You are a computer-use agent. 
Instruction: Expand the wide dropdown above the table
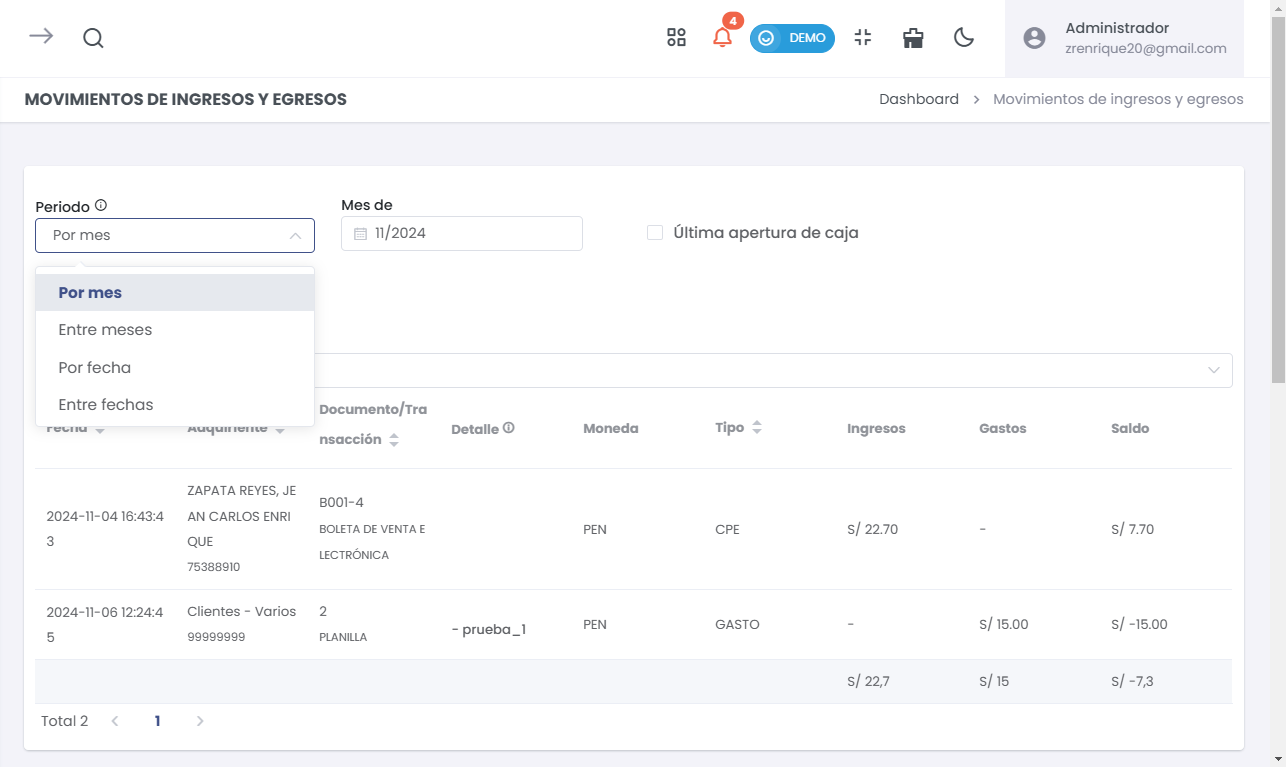(x=1213, y=370)
